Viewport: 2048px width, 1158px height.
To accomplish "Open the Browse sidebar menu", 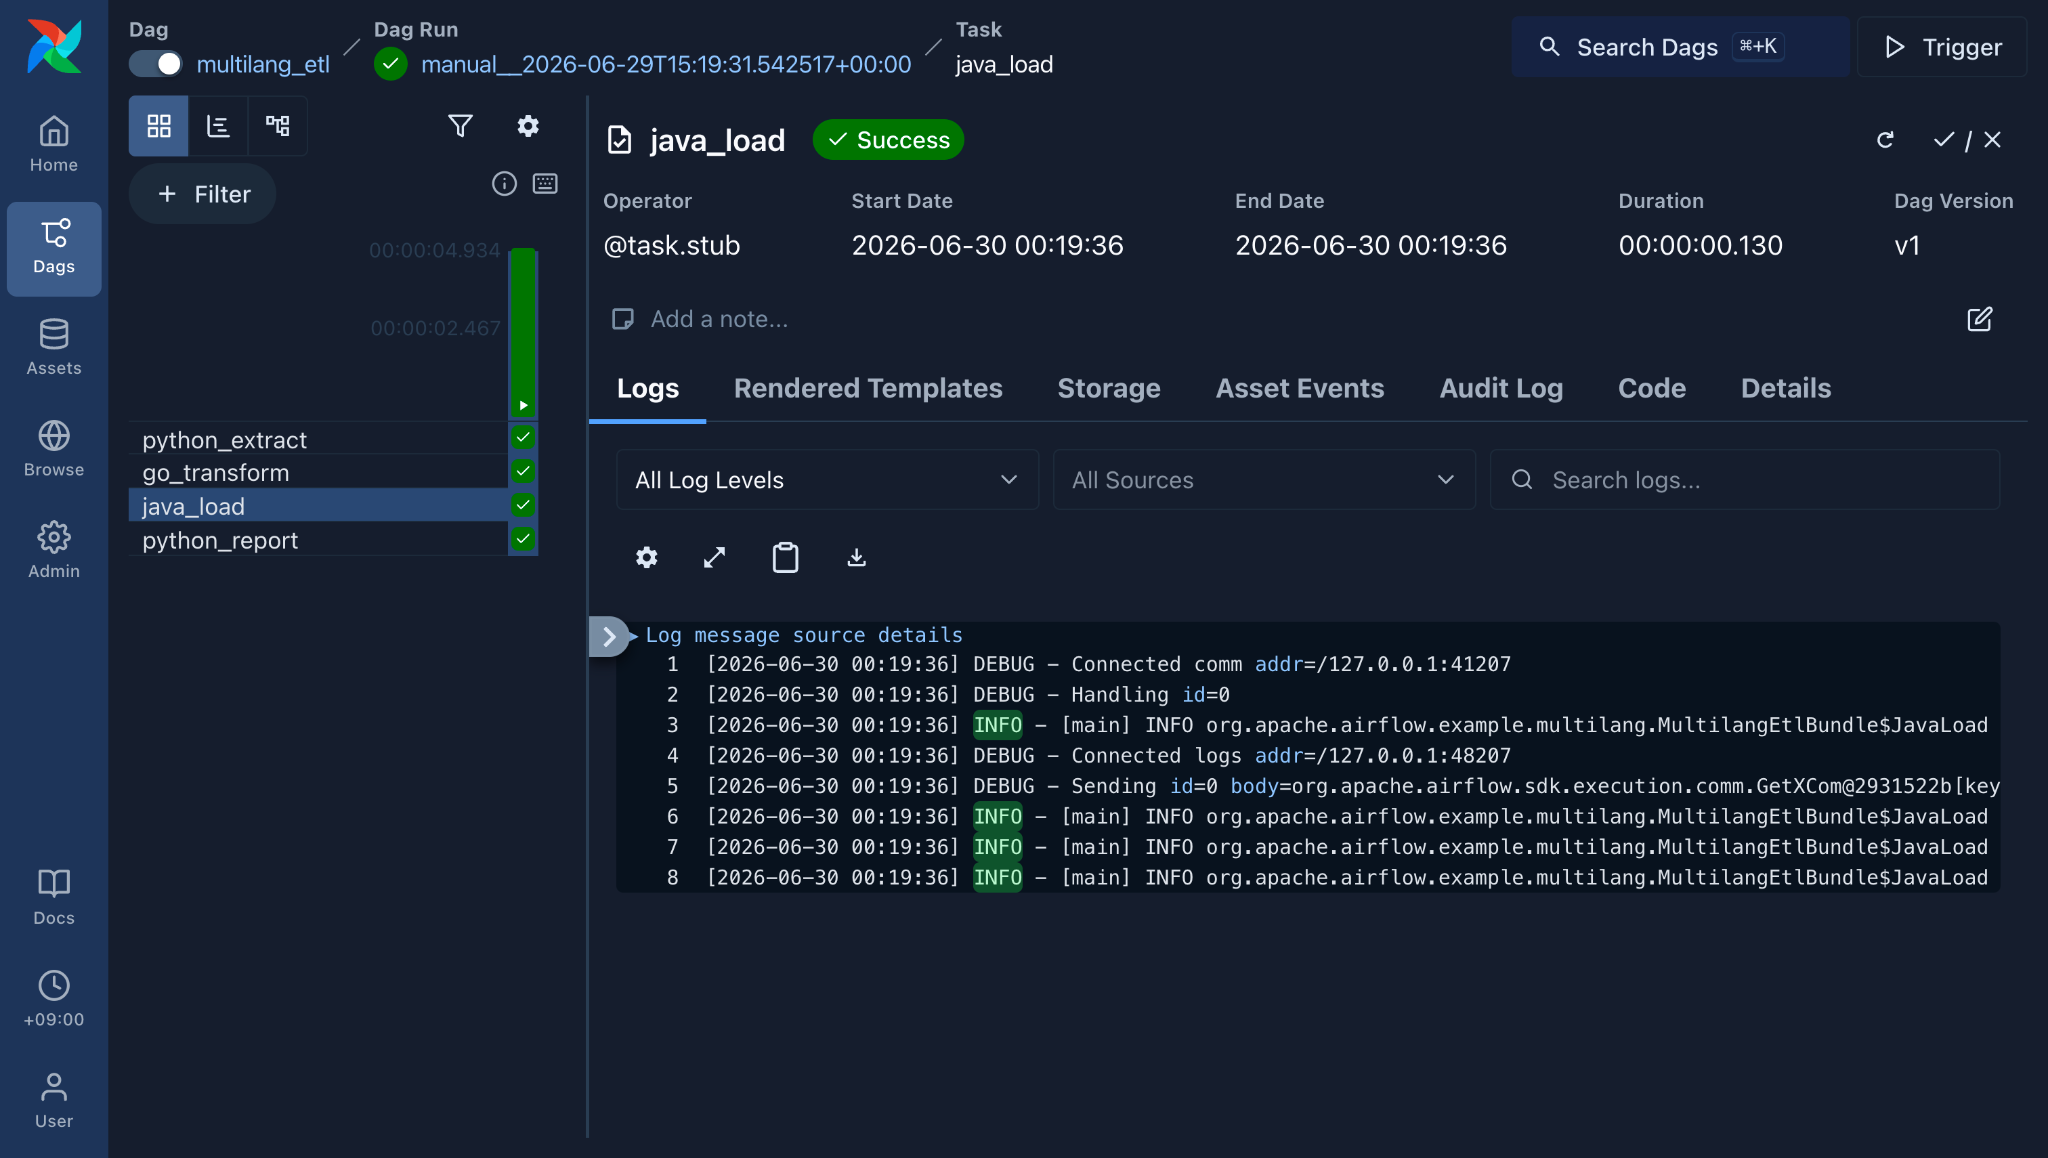I will (54, 450).
